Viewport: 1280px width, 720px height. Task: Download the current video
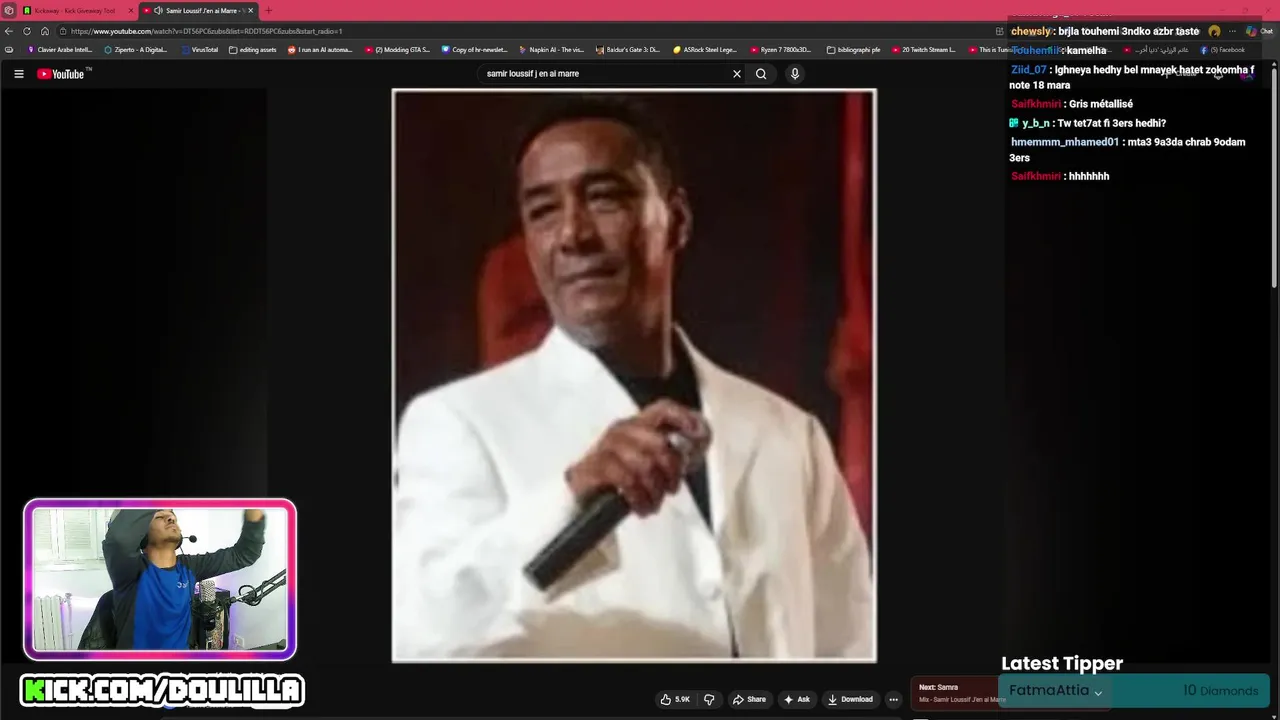coord(850,700)
